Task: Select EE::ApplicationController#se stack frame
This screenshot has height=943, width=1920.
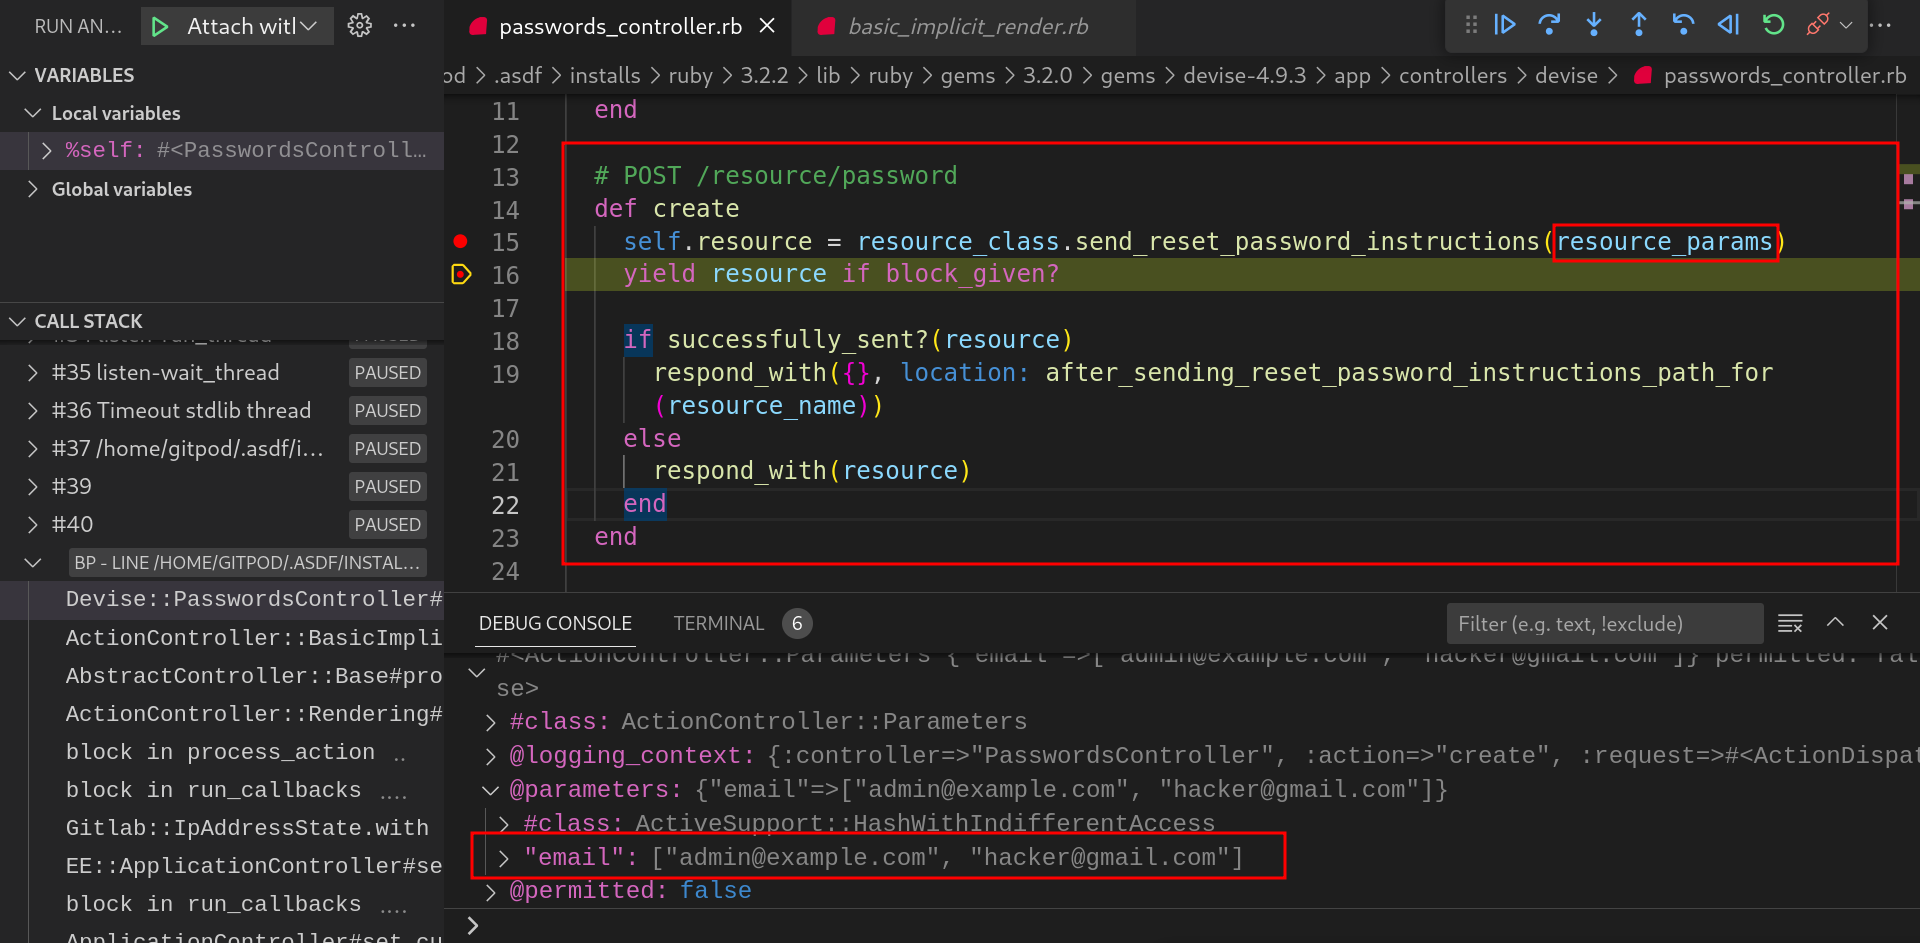Action: click(x=222, y=865)
